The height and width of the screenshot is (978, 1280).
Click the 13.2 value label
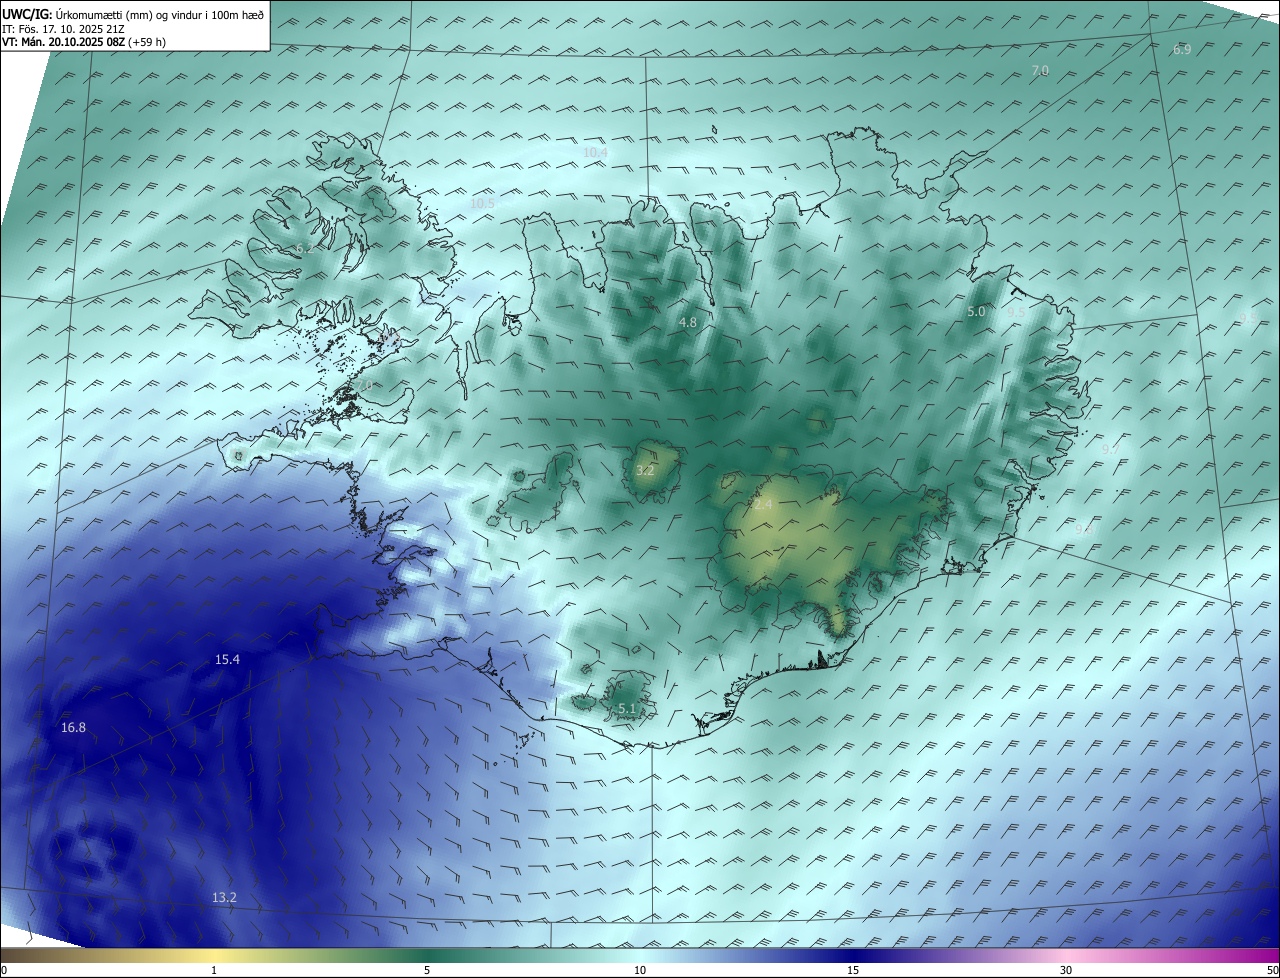pos(224,898)
